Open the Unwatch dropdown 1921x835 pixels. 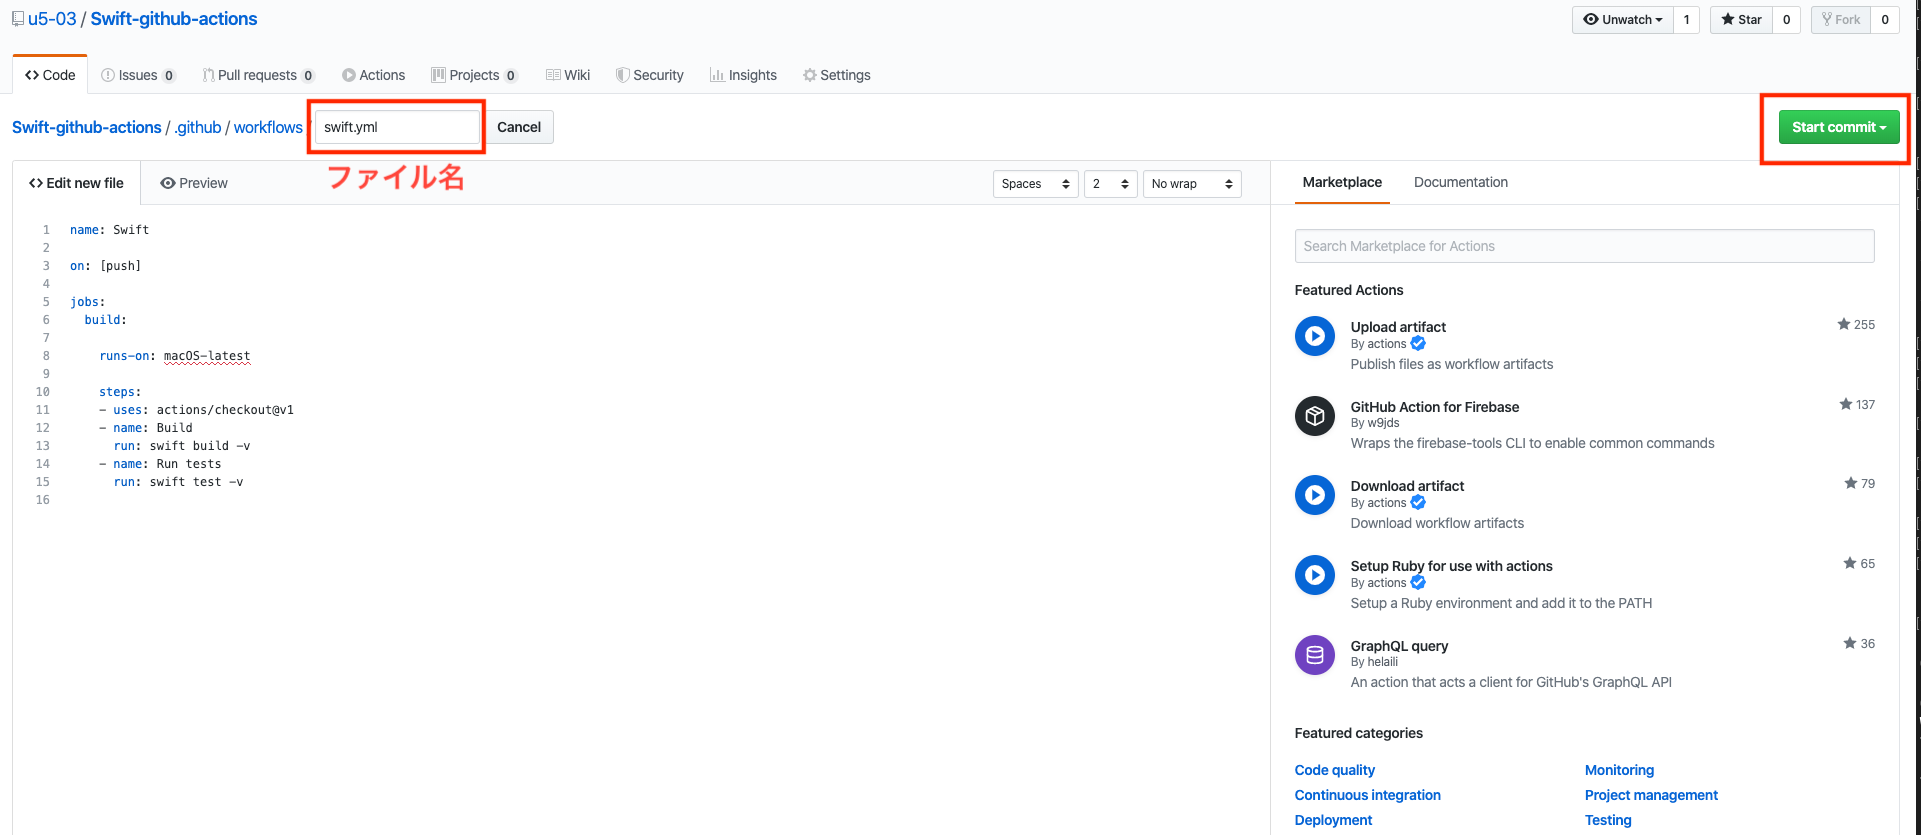tap(1622, 19)
